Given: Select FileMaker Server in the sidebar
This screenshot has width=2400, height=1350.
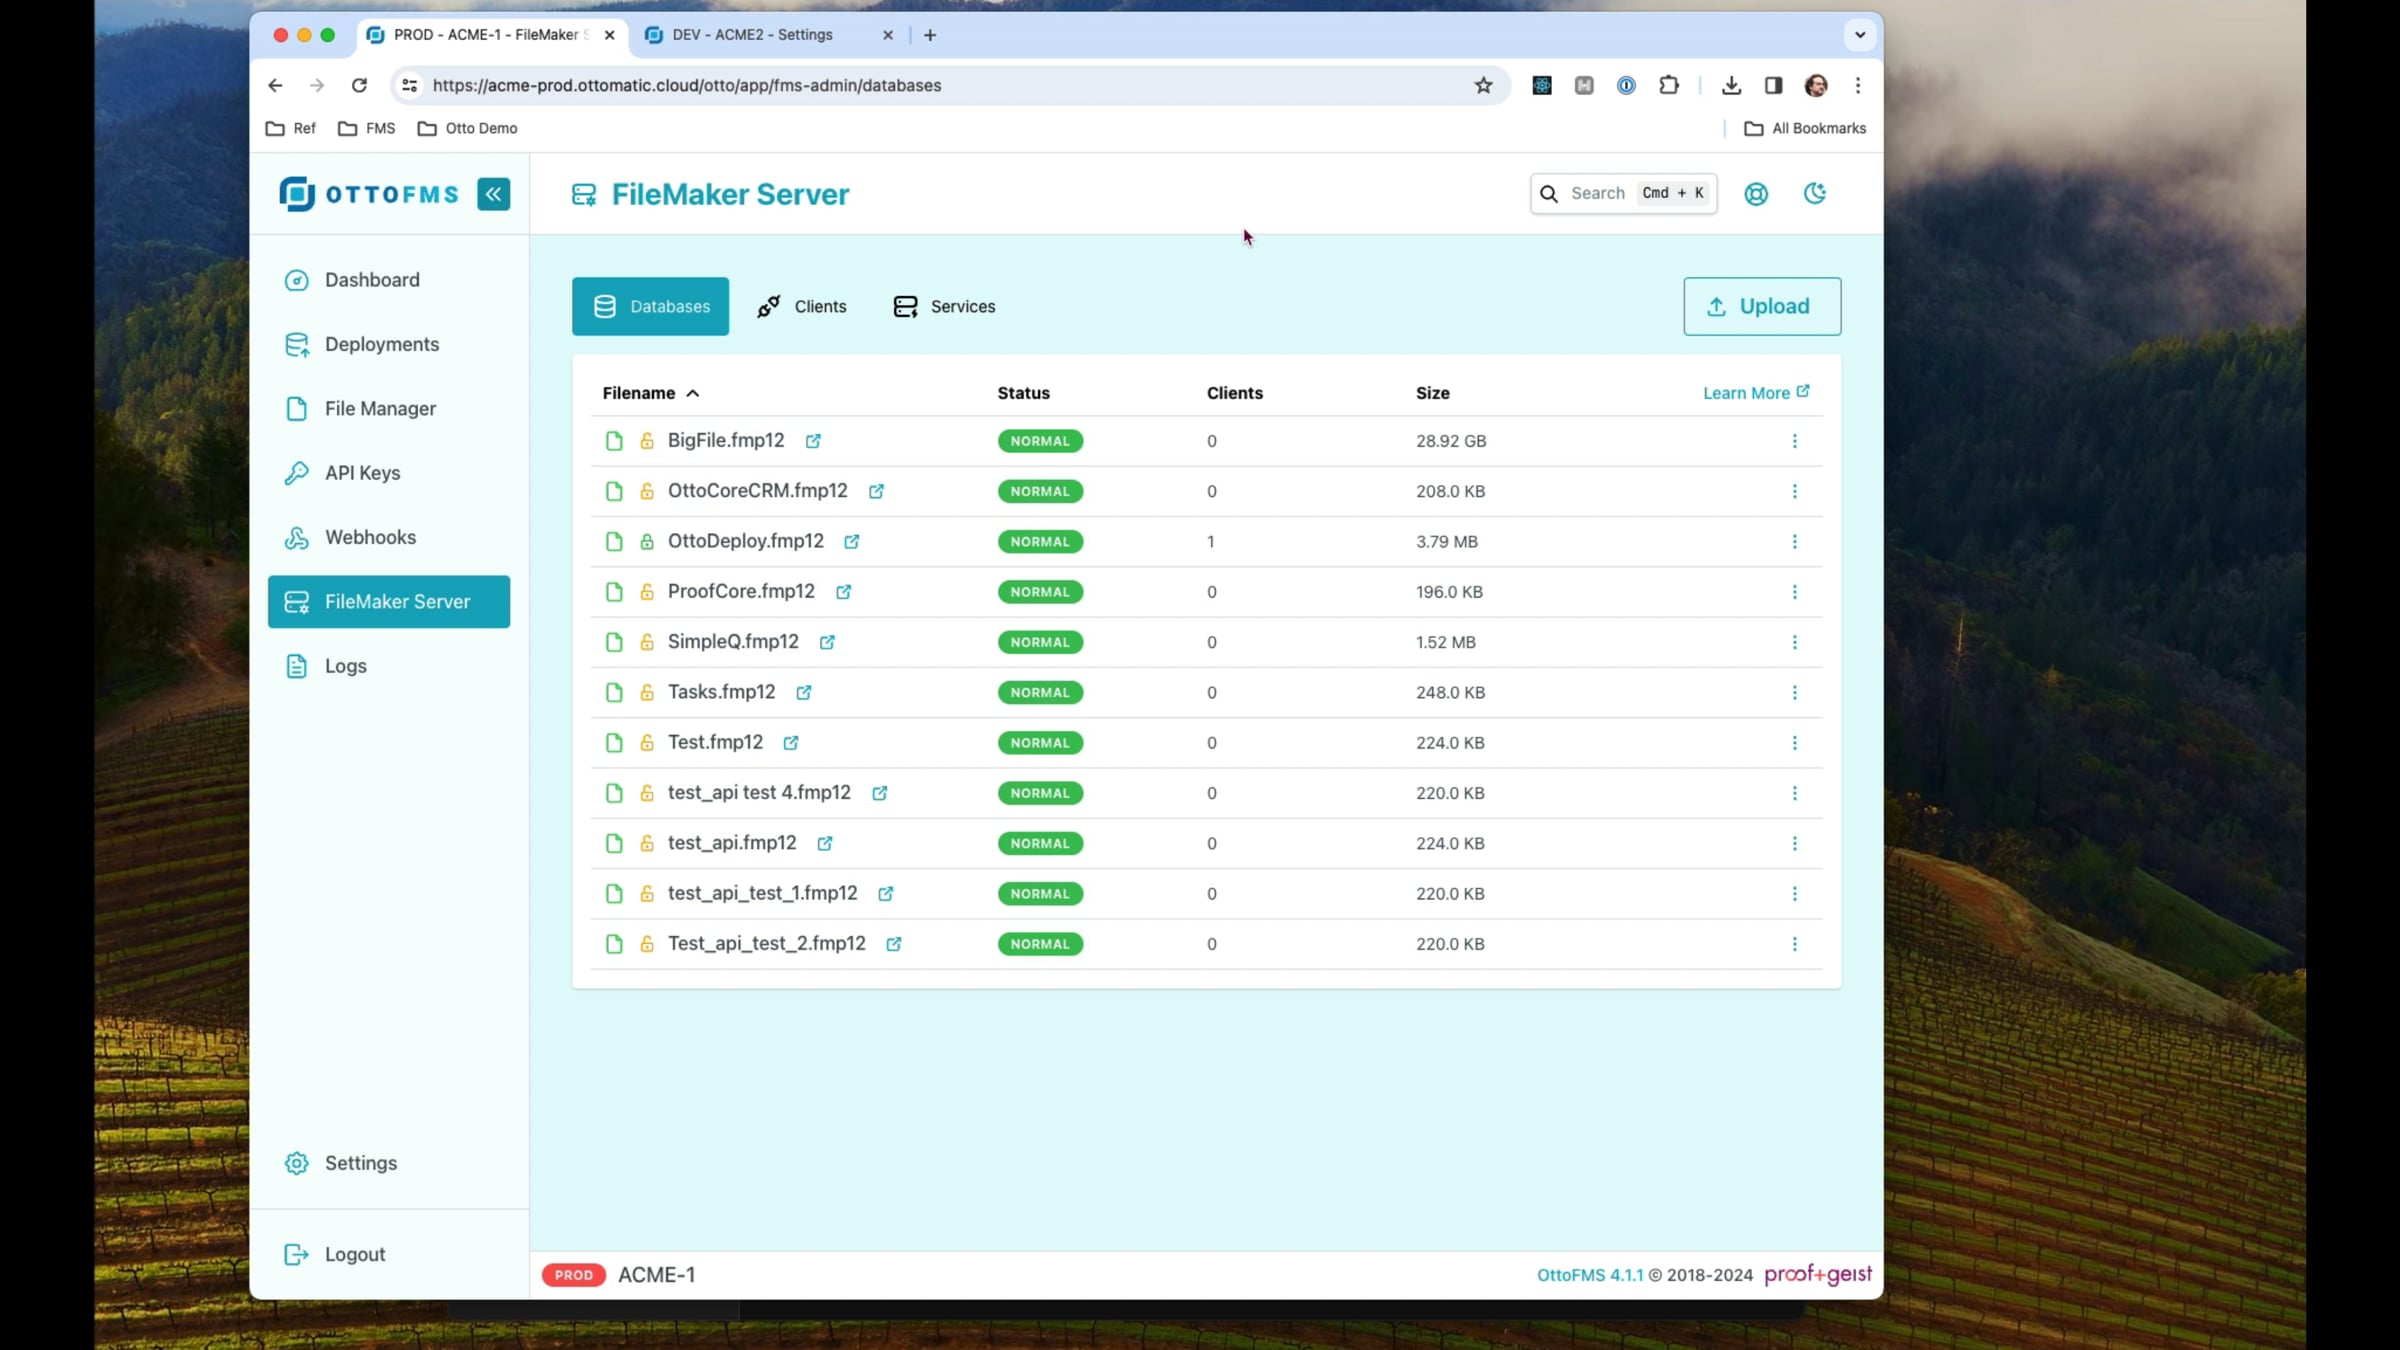Looking at the screenshot, I should pos(389,601).
